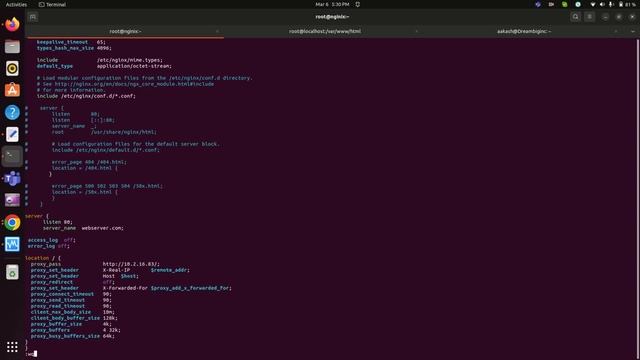Switch to root@nginx:~ tab
The height and width of the screenshot is (360, 640).
(x=125, y=31)
